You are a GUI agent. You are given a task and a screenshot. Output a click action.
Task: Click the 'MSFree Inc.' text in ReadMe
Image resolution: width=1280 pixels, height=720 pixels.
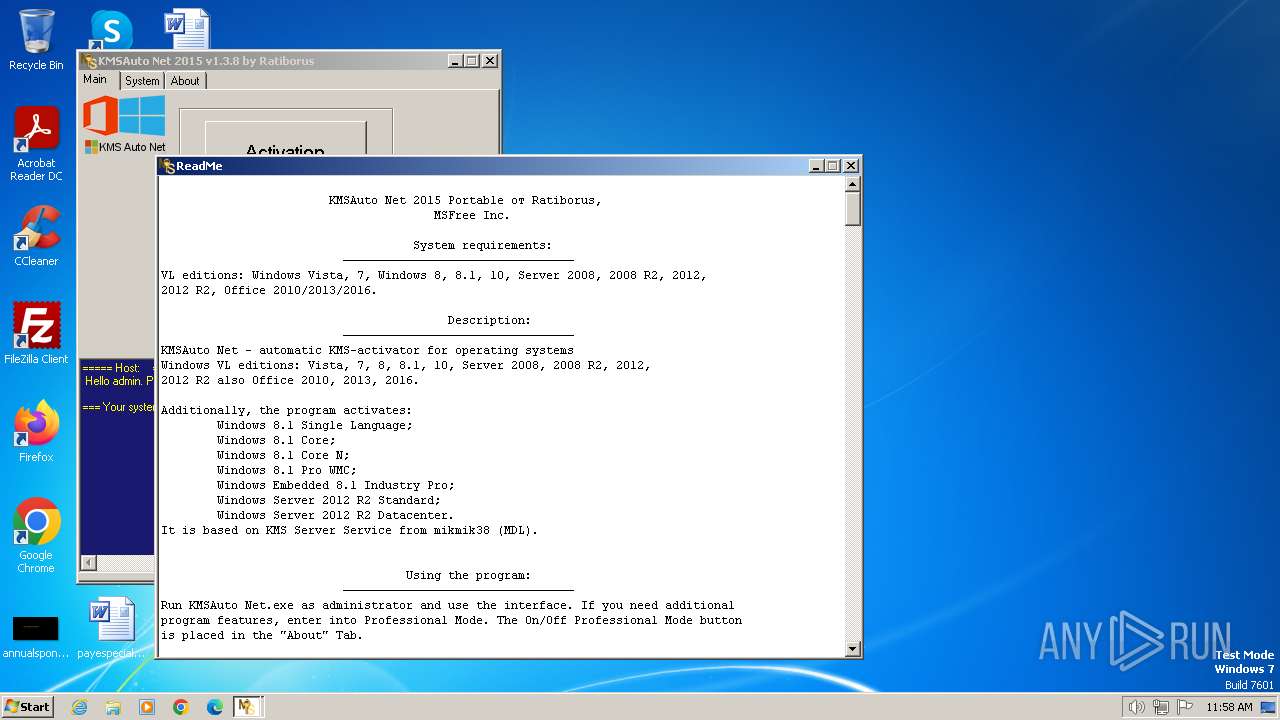471,215
